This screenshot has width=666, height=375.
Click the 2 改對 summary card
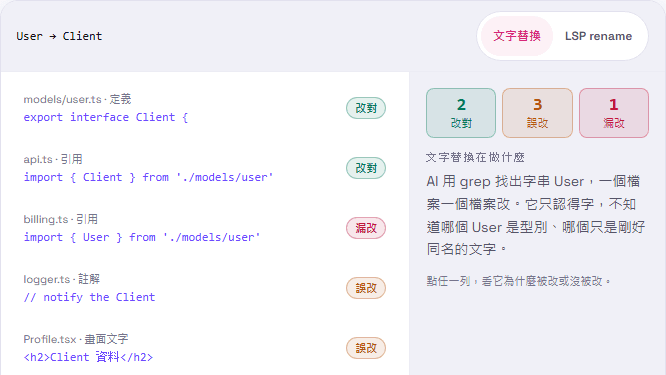click(461, 113)
